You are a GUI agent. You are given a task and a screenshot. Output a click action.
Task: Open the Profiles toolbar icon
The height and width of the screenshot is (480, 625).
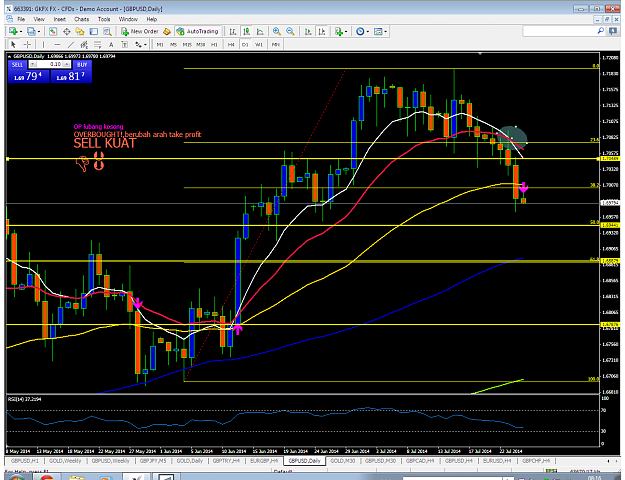click(x=31, y=31)
